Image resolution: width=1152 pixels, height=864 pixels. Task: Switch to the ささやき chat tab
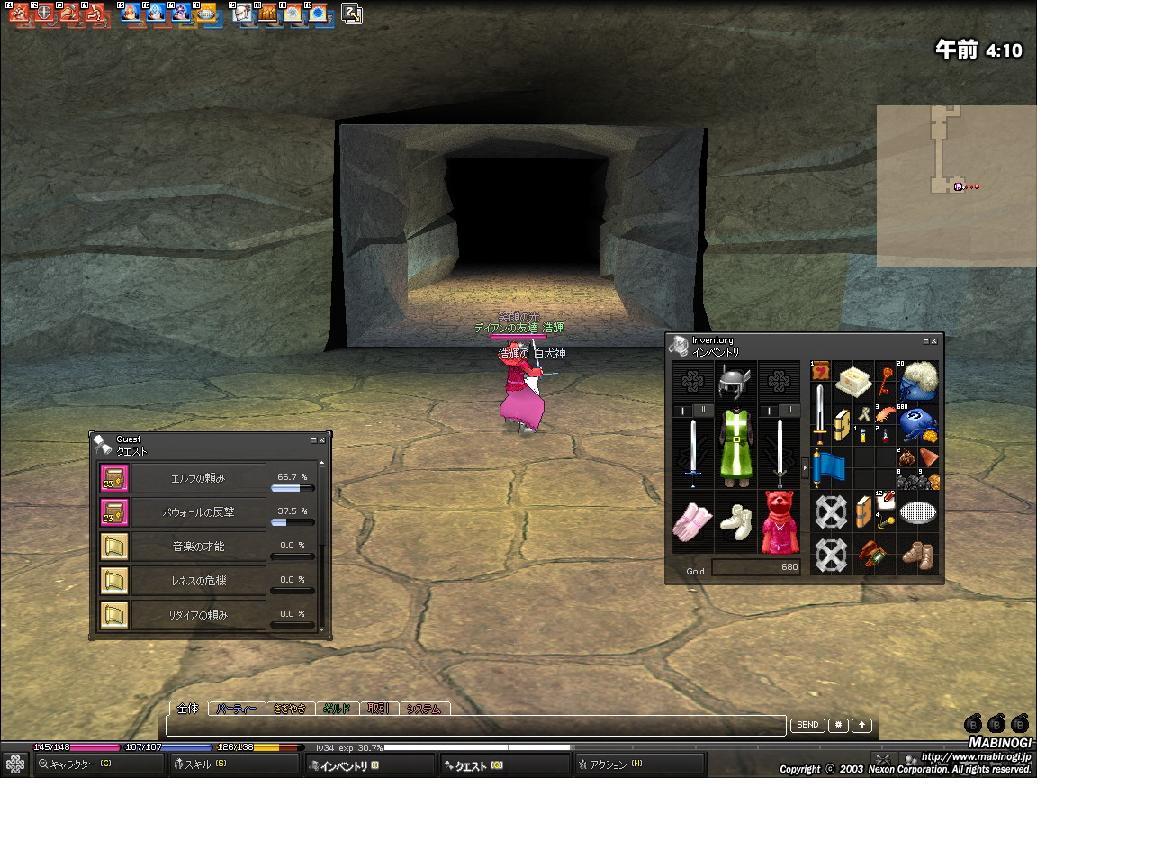pyautogui.click(x=289, y=709)
